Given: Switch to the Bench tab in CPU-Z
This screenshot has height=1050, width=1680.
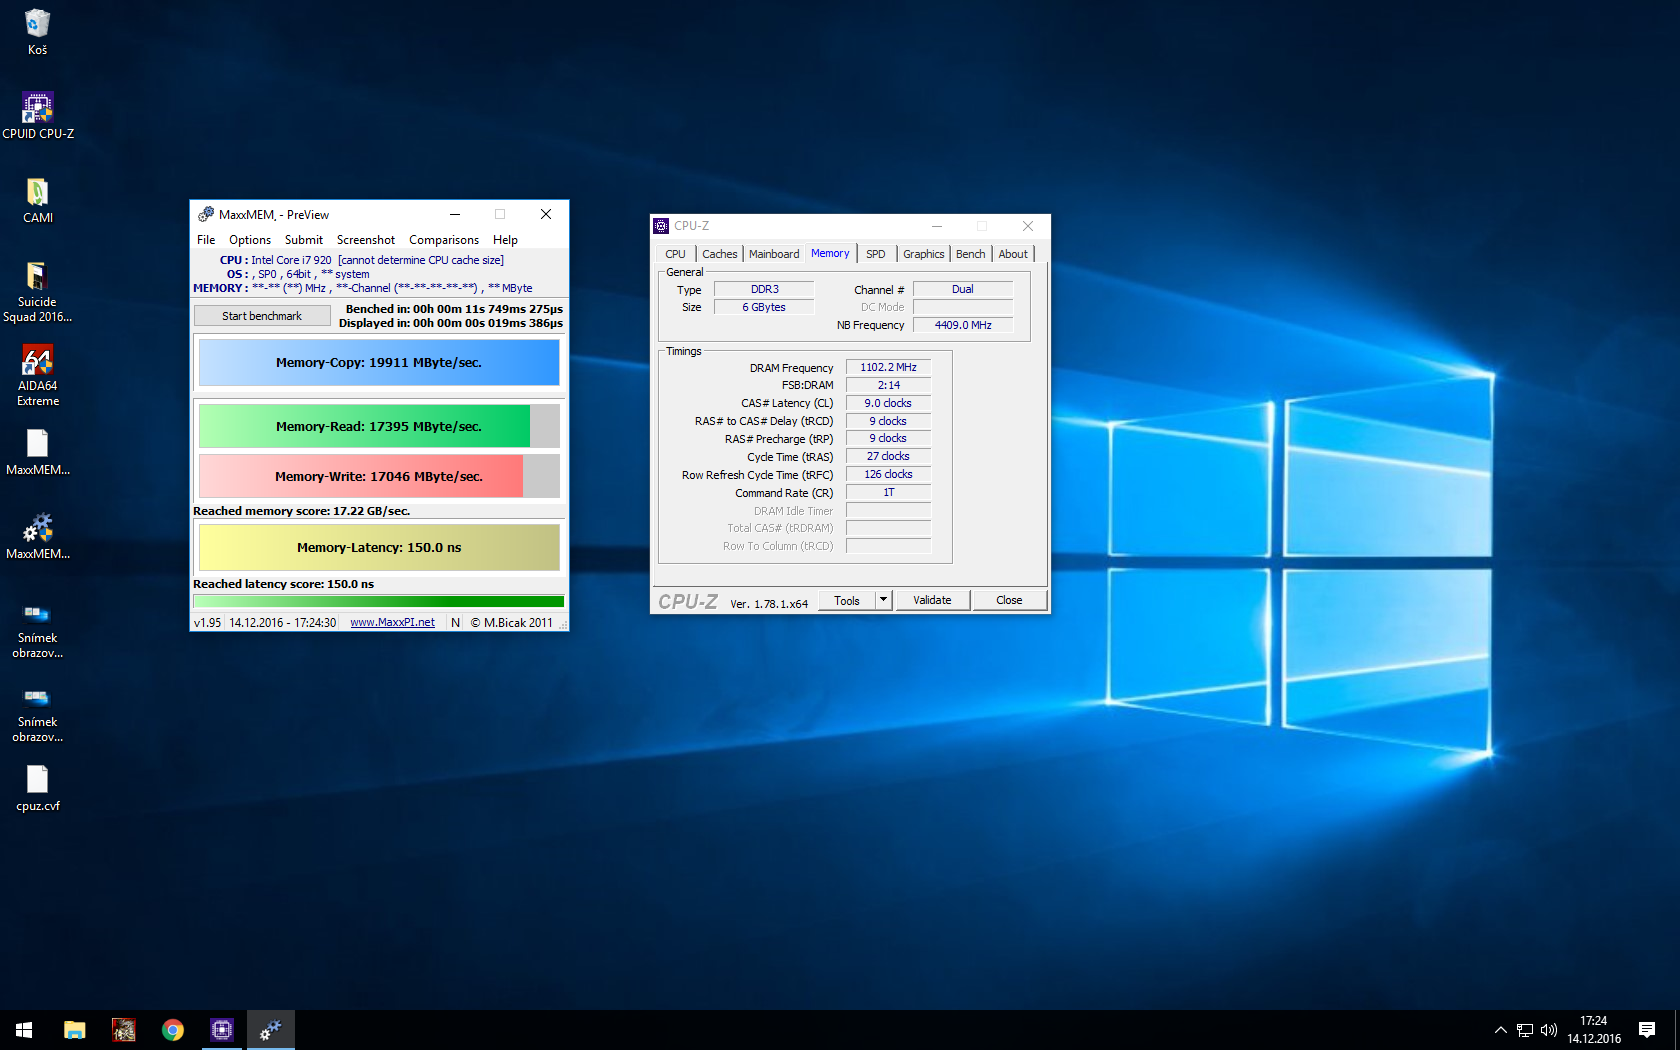Looking at the screenshot, I should click(x=970, y=254).
